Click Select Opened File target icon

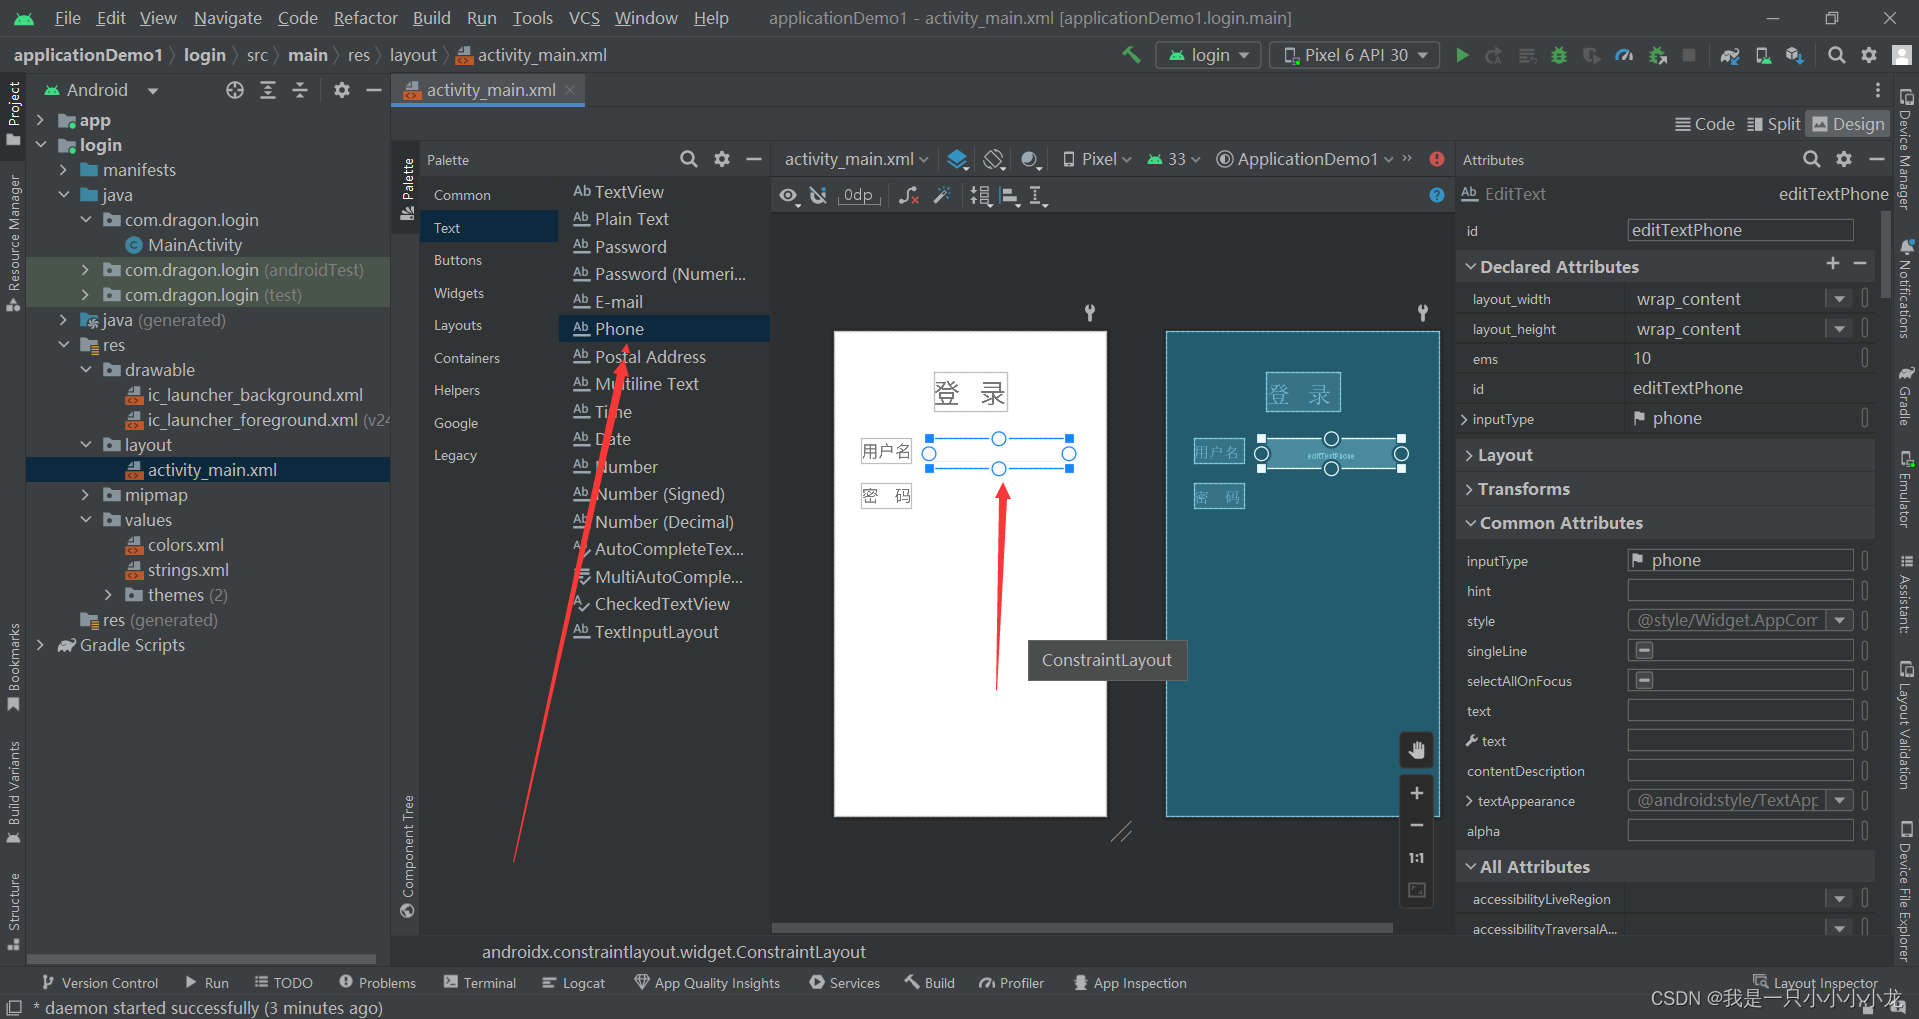(x=235, y=90)
